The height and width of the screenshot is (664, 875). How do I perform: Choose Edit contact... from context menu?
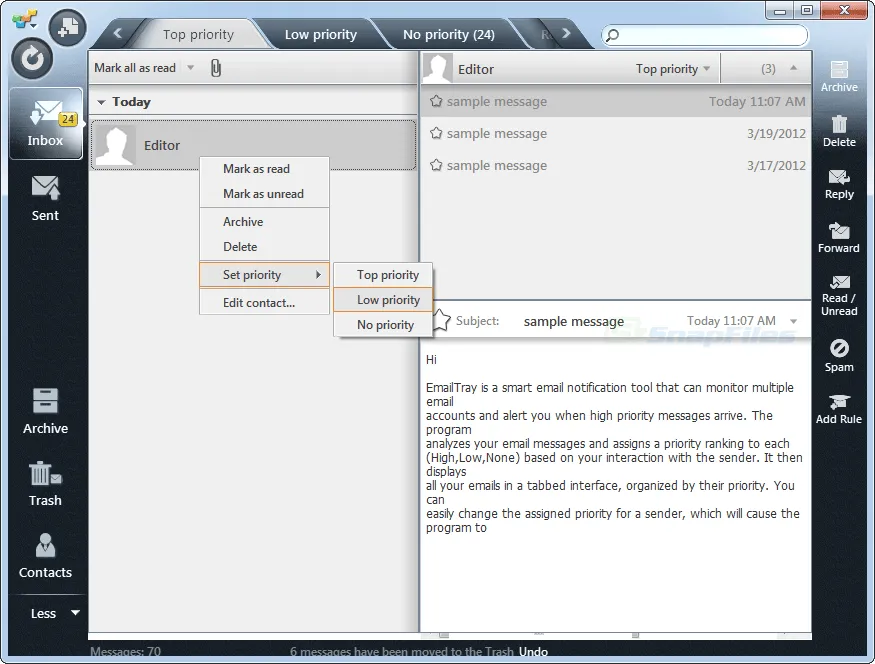click(265, 302)
